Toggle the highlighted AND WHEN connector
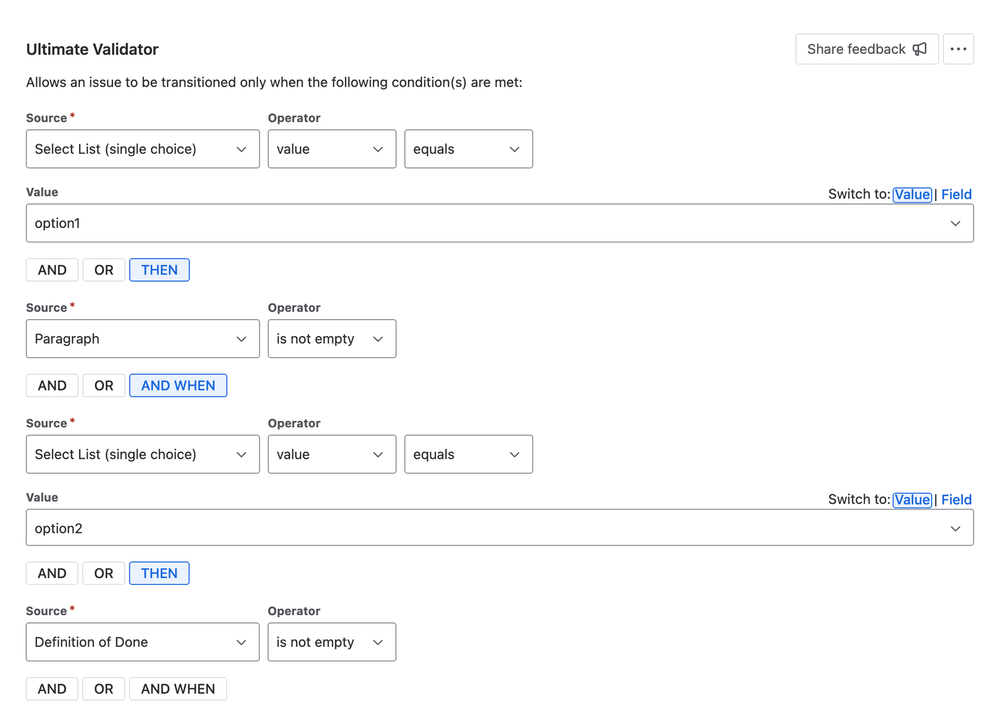Viewport: 999px width, 725px height. click(x=178, y=386)
